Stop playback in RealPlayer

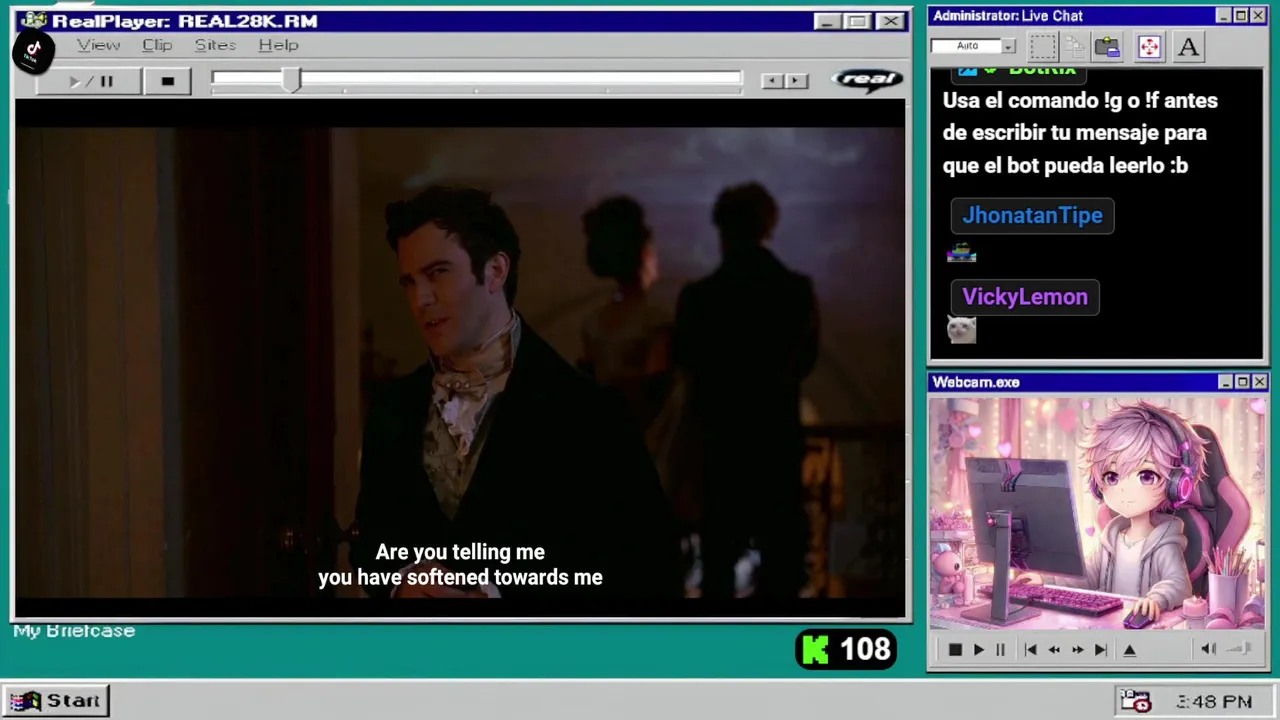(167, 81)
